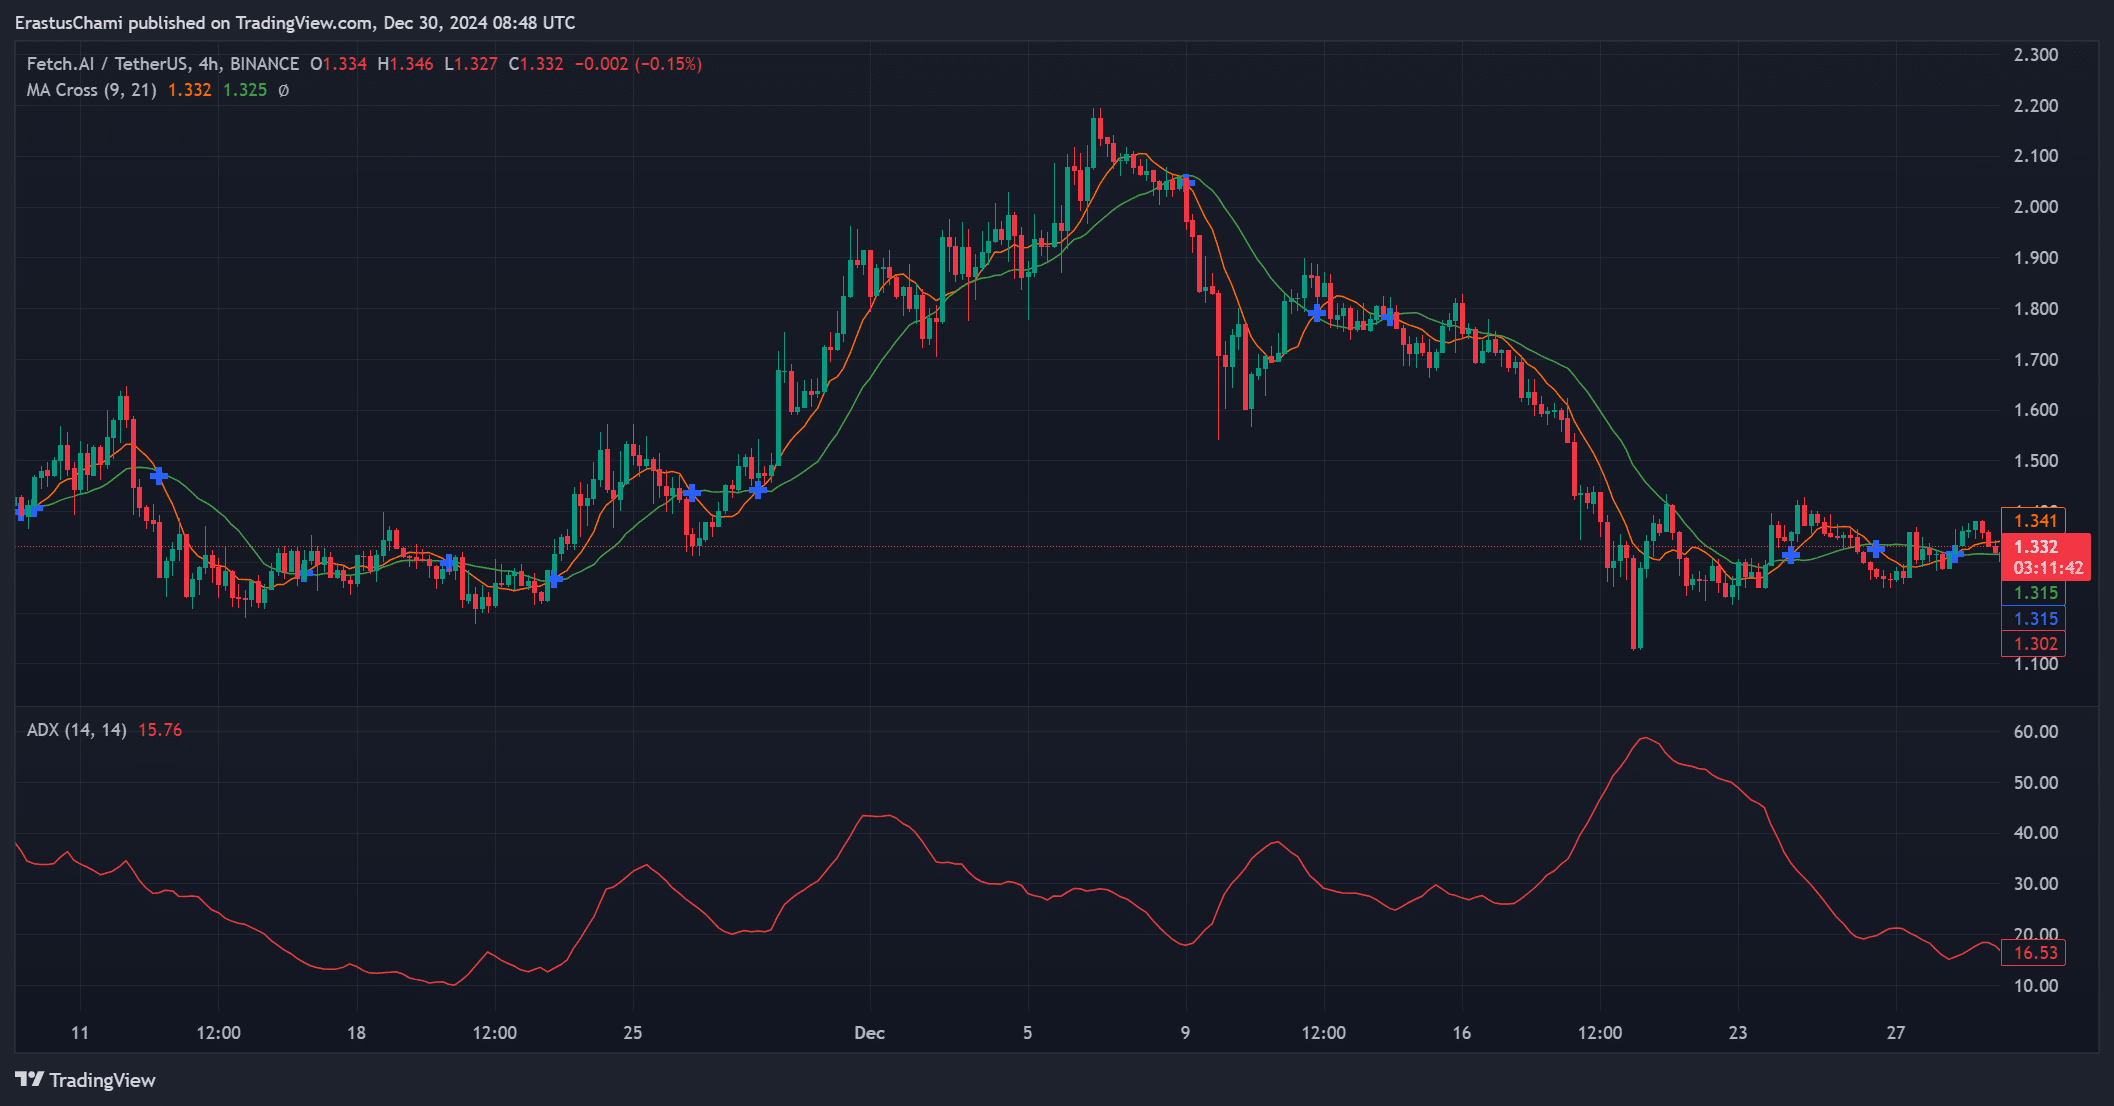Screen dimensions: 2114x1106
Task: Click the red 1.302 label on the price axis
Action: [2035, 644]
